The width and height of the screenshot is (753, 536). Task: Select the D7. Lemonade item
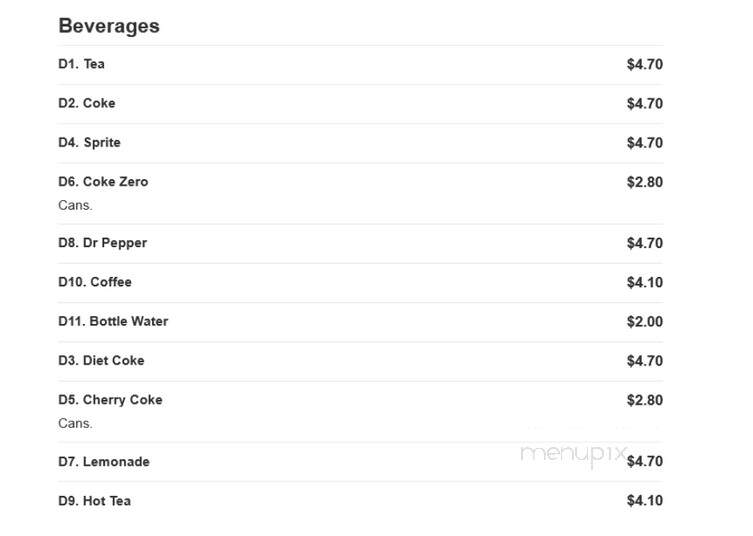361,462
